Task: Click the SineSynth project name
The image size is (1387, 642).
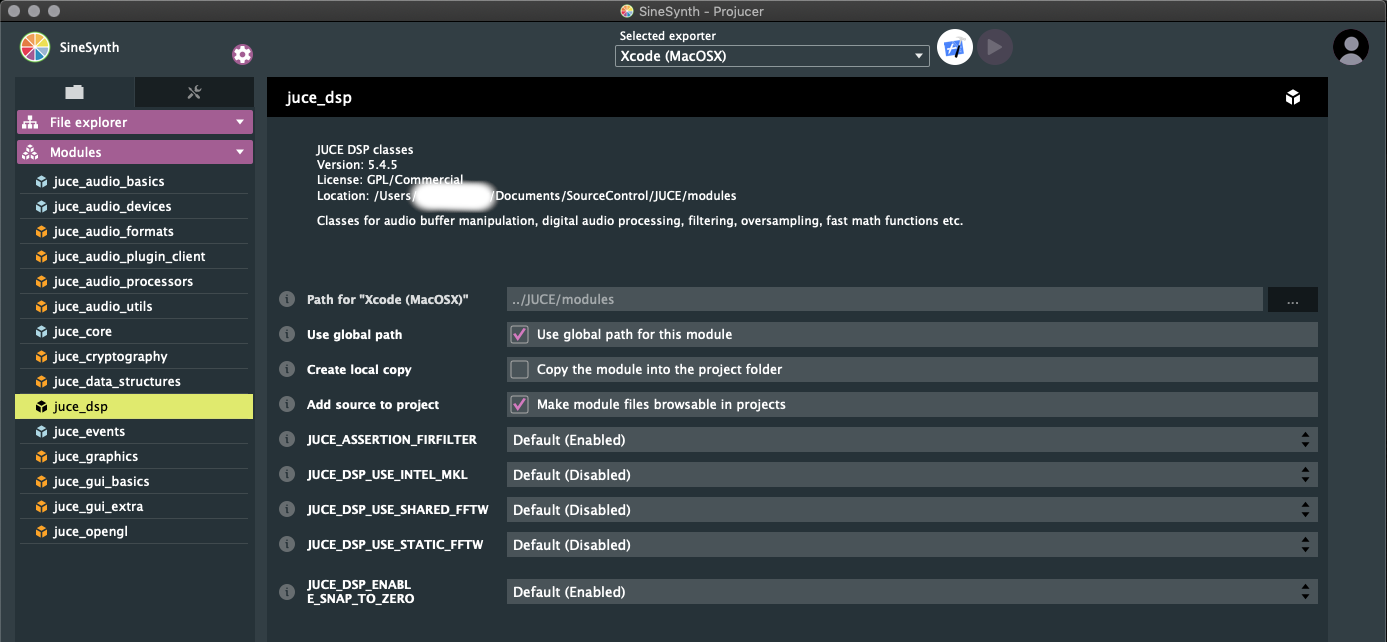Action: coord(89,47)
